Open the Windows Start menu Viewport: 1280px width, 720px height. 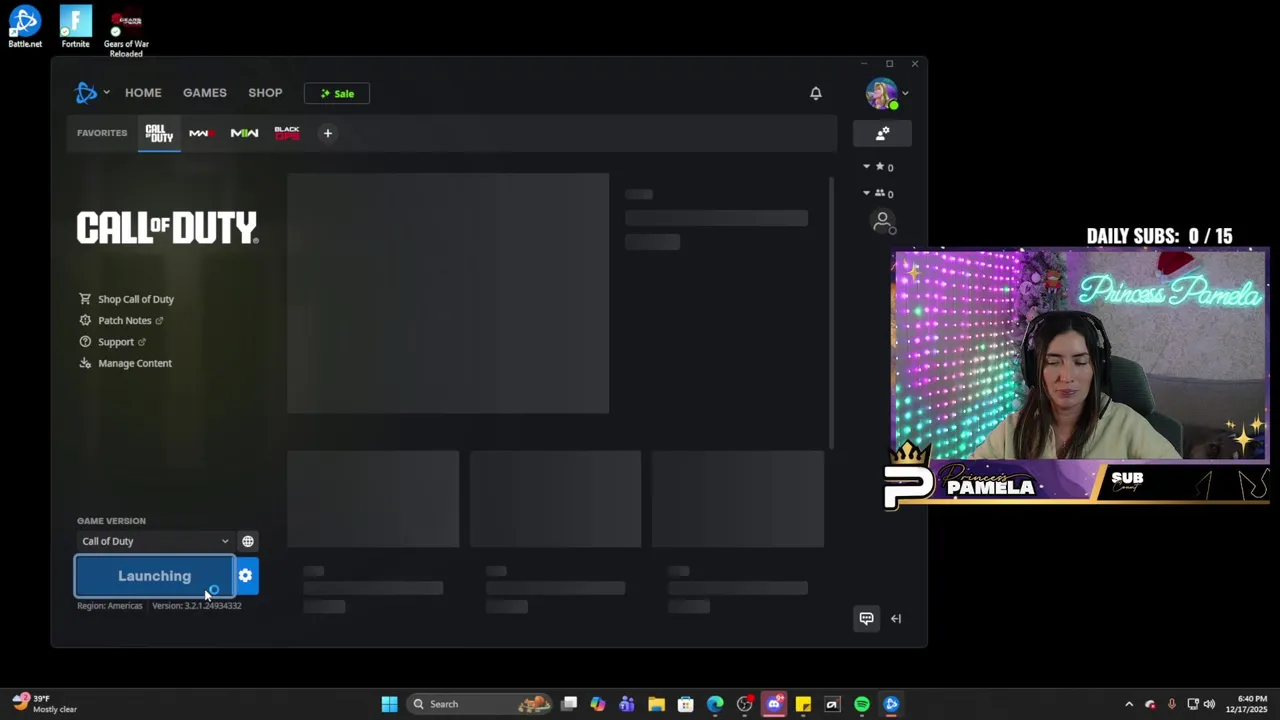[x=389, y=704]
